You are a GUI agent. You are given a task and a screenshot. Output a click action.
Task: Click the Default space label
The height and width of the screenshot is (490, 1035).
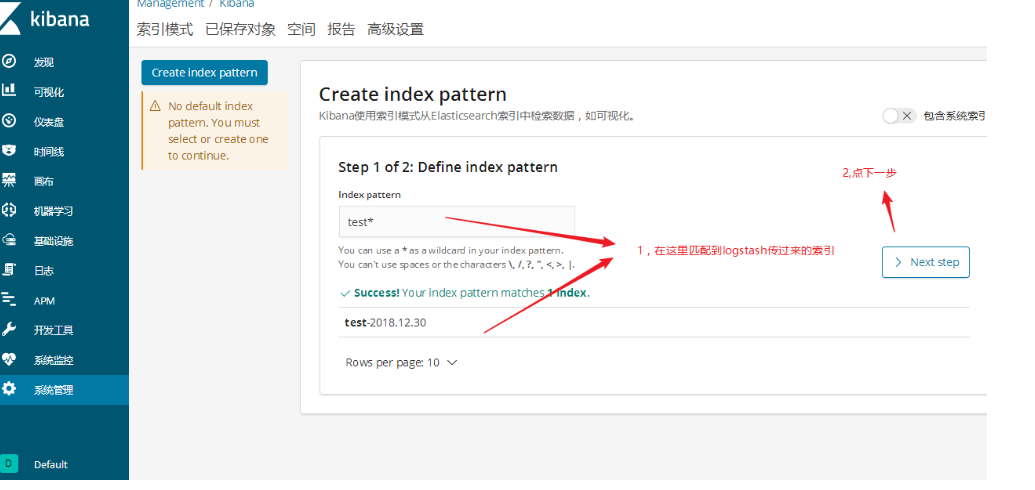point(51,464)
